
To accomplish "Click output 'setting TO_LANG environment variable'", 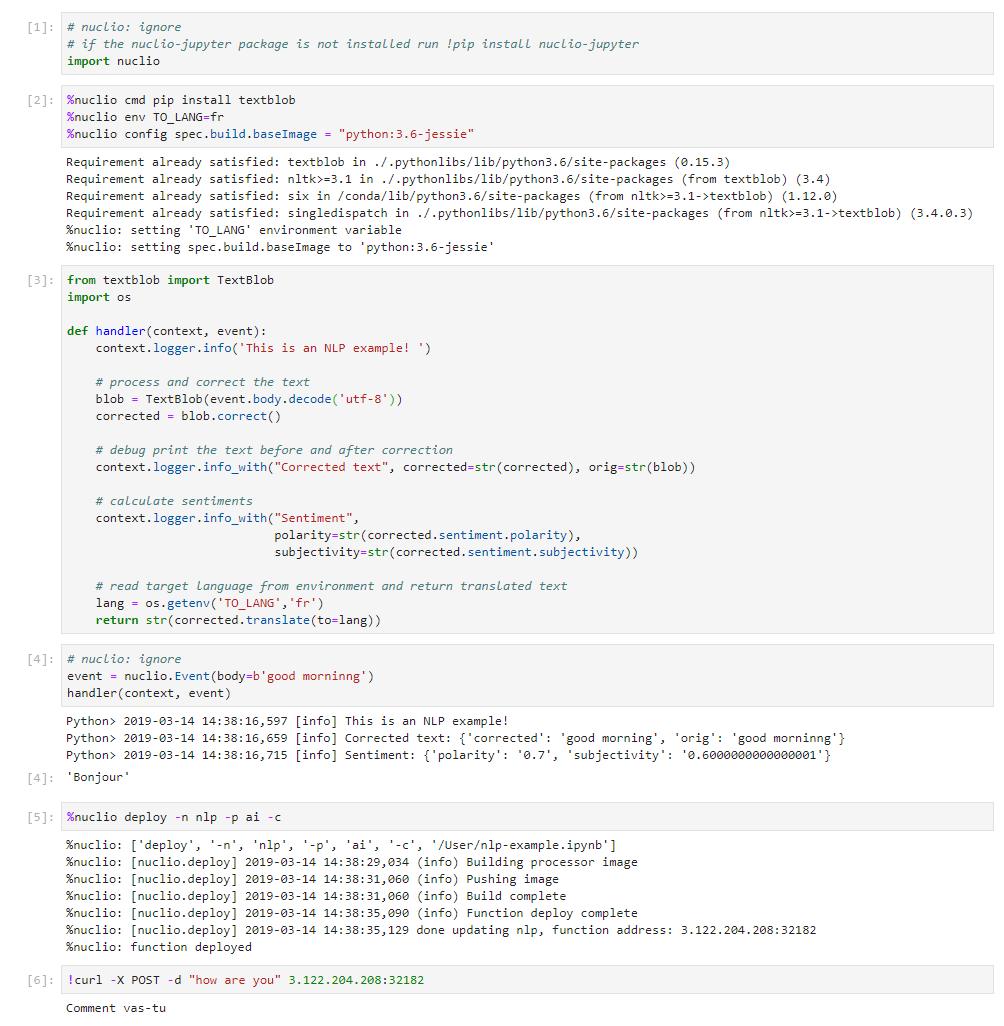I will point(234,230).
